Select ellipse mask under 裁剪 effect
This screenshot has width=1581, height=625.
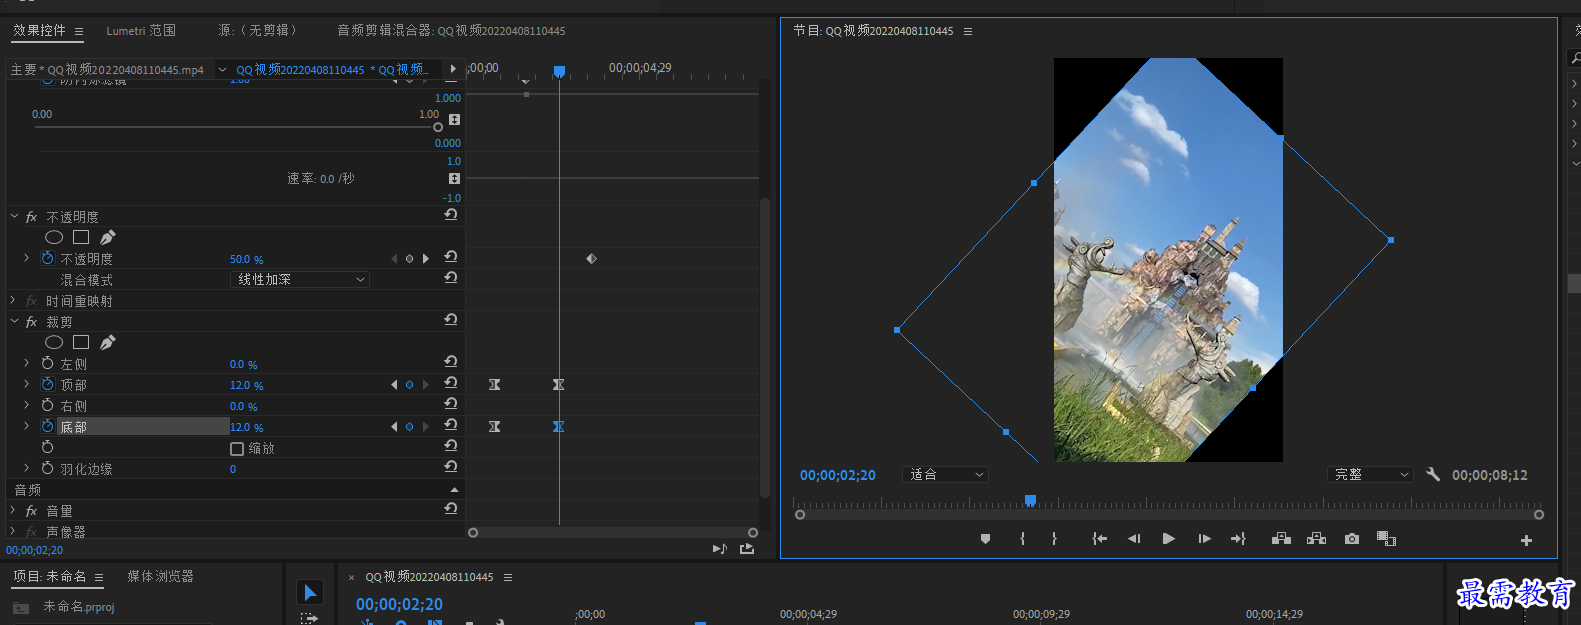coord(54,342)
